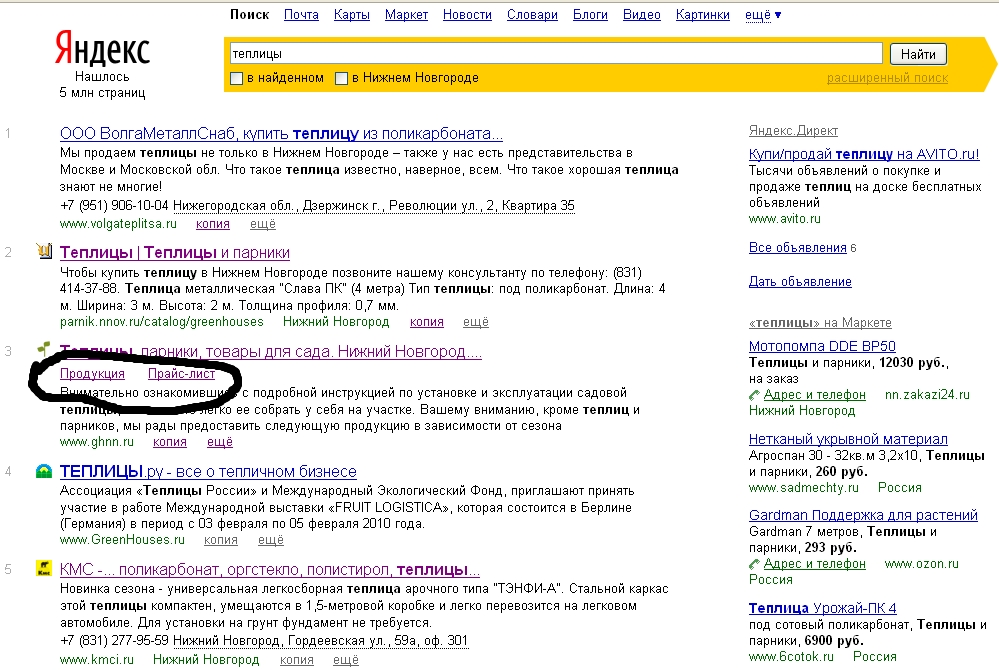Viewport: 999px width, 670px height.
Task: Expand 'ещё' for the www.GreenHouses.ru result
Action: tap(271, 539)
